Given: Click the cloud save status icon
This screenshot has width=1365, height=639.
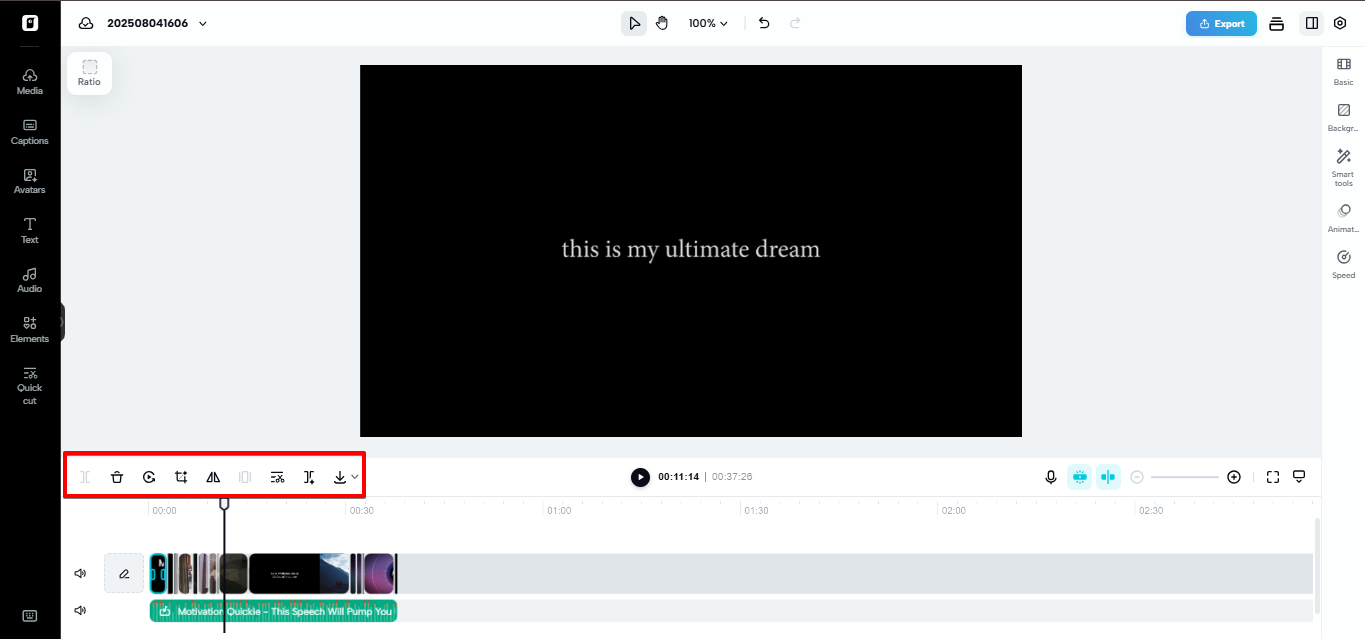Looking at the screenshot, I should click(x=86, y=23).
